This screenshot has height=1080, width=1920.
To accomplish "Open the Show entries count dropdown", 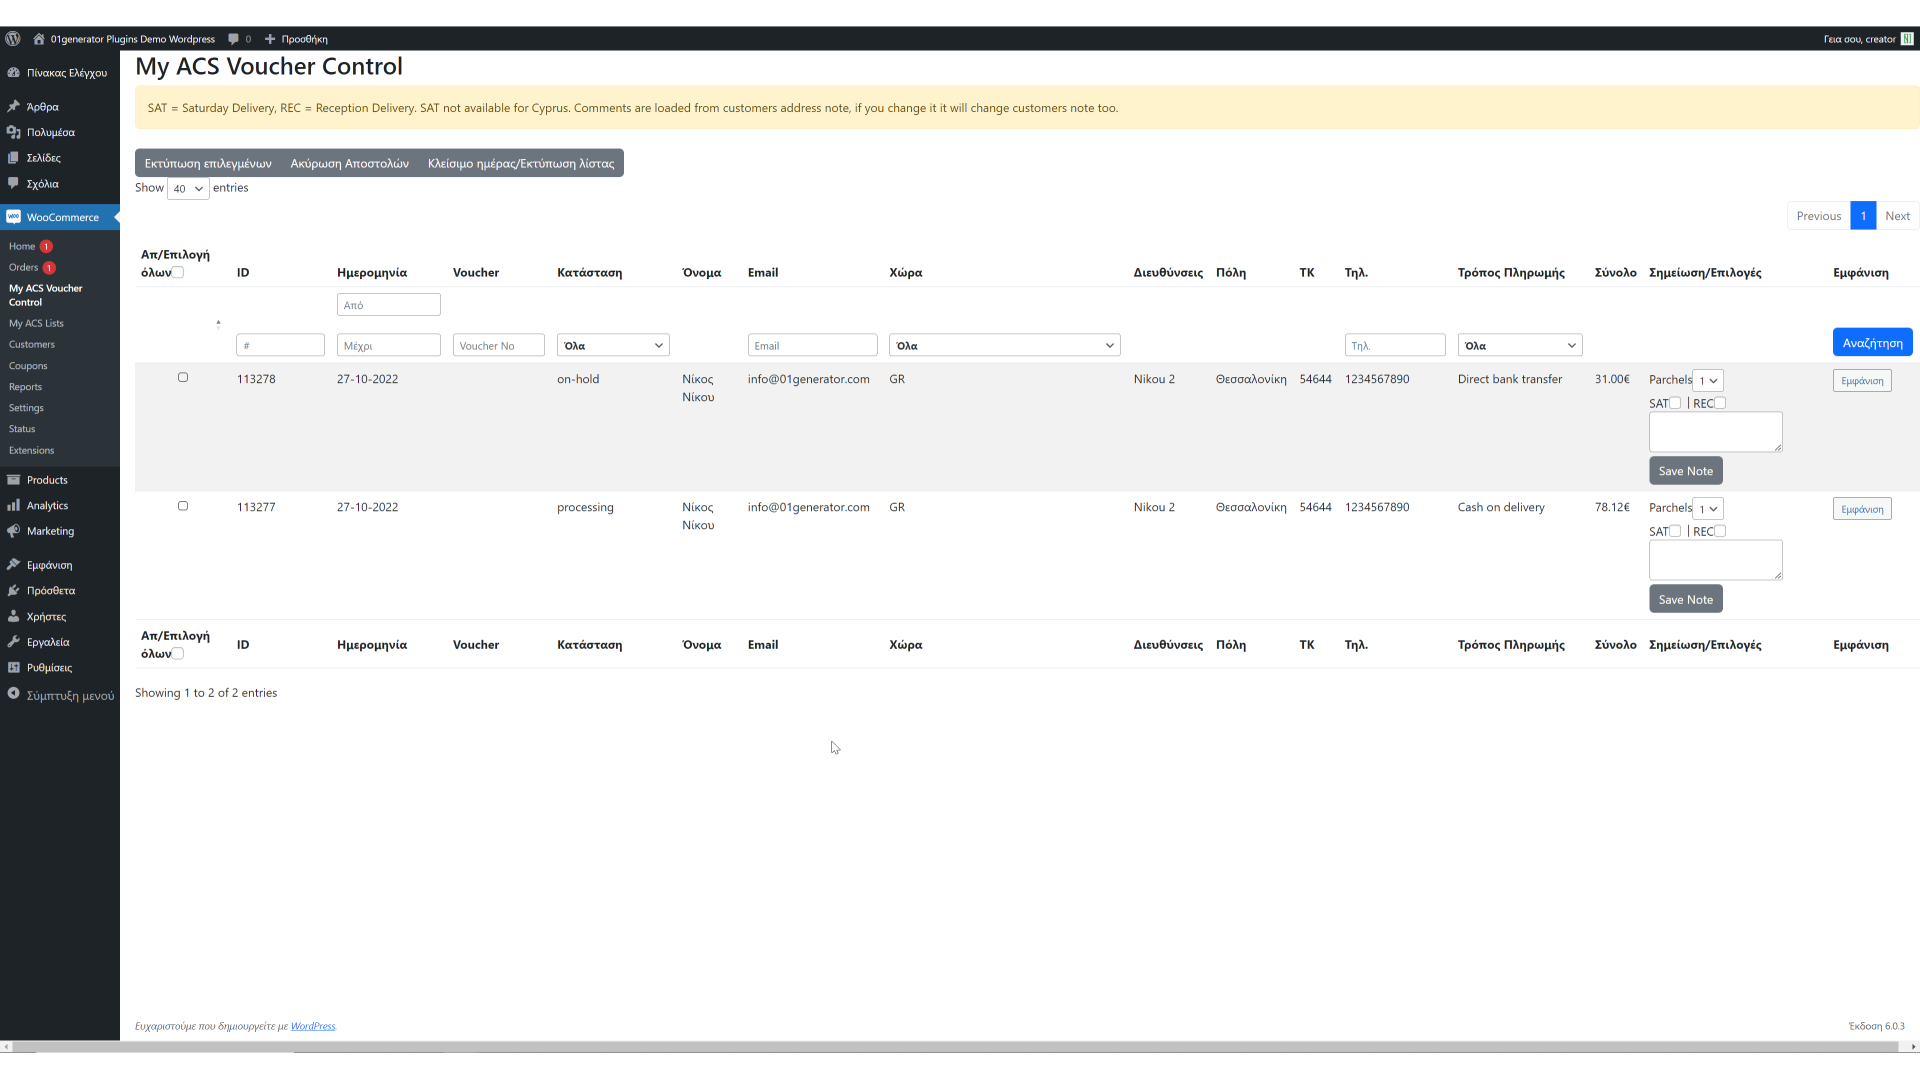I will [188, 188].
